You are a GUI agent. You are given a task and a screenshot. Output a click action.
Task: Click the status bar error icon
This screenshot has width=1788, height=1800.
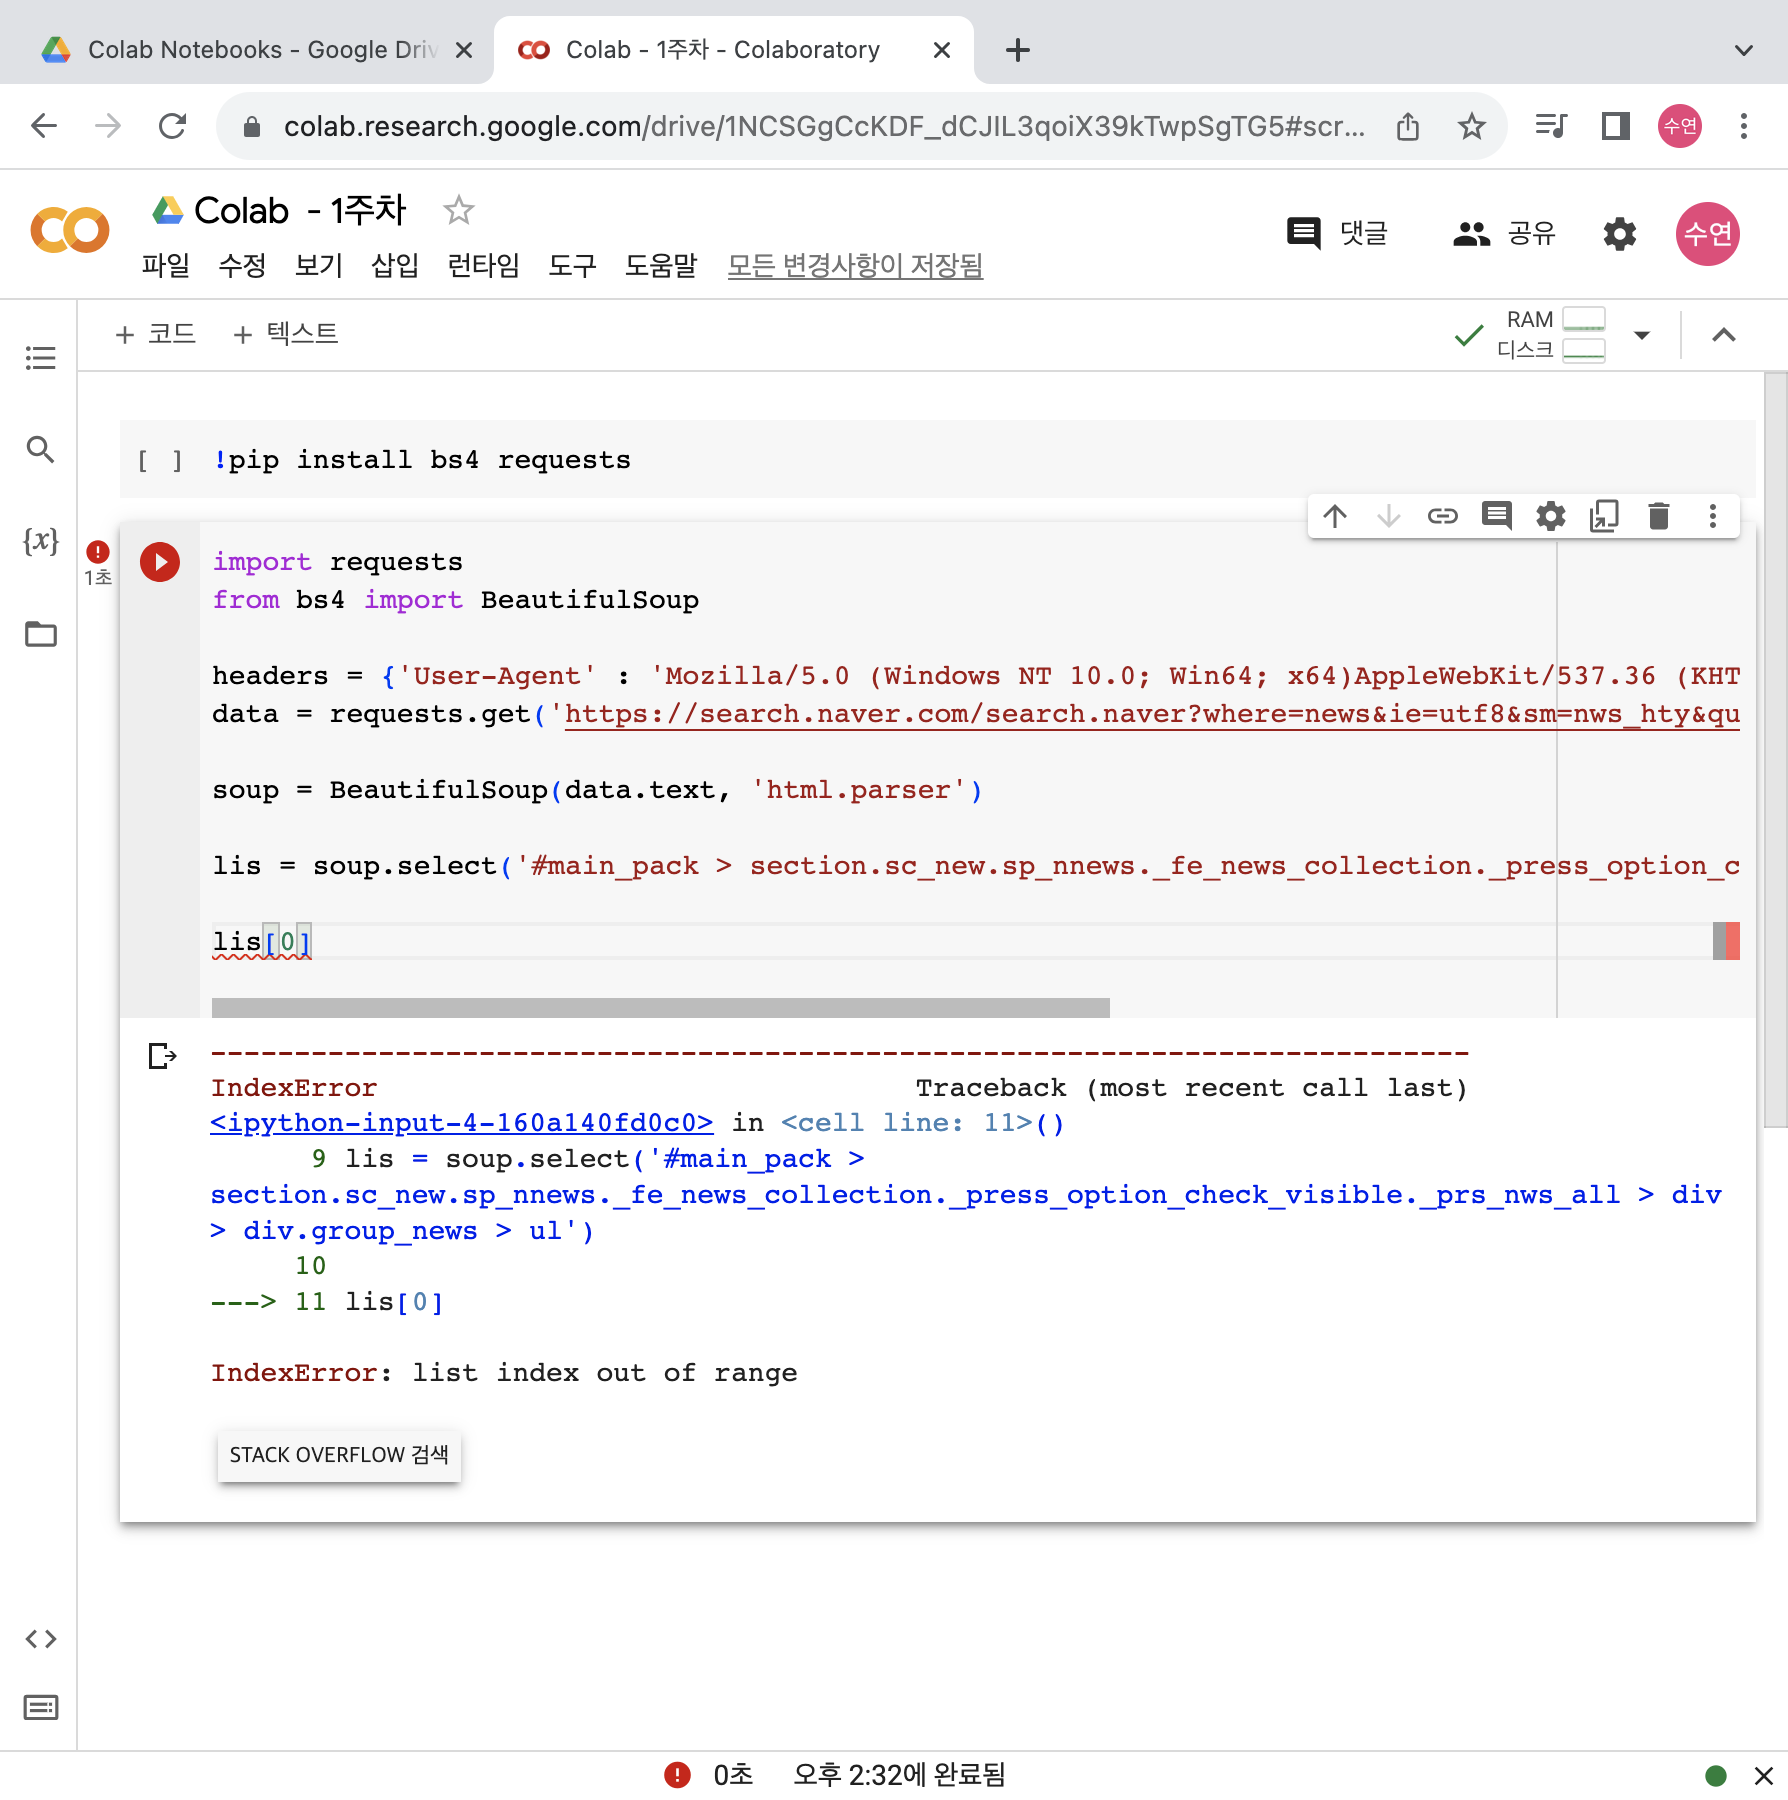(677, 1775)
